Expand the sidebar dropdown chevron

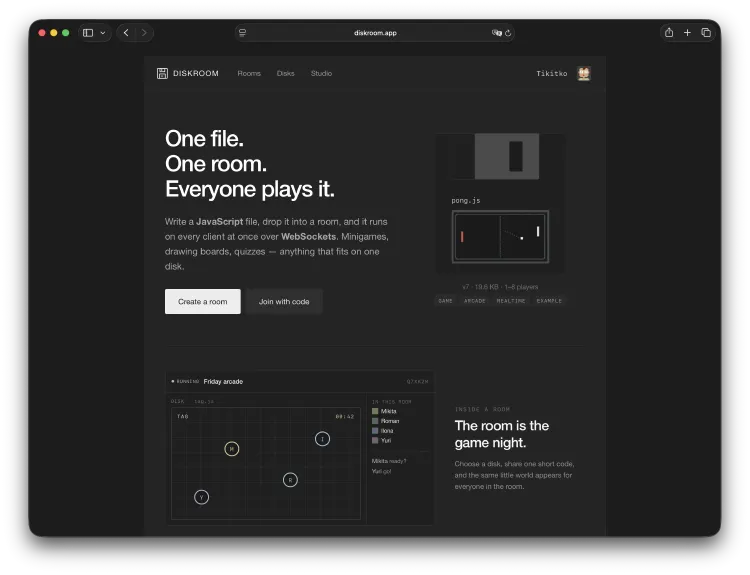coord(103,33)
